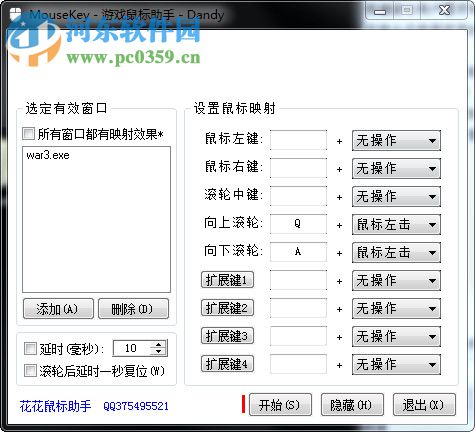Open the 扩展键2 action dropdown

tap(396, 308)
